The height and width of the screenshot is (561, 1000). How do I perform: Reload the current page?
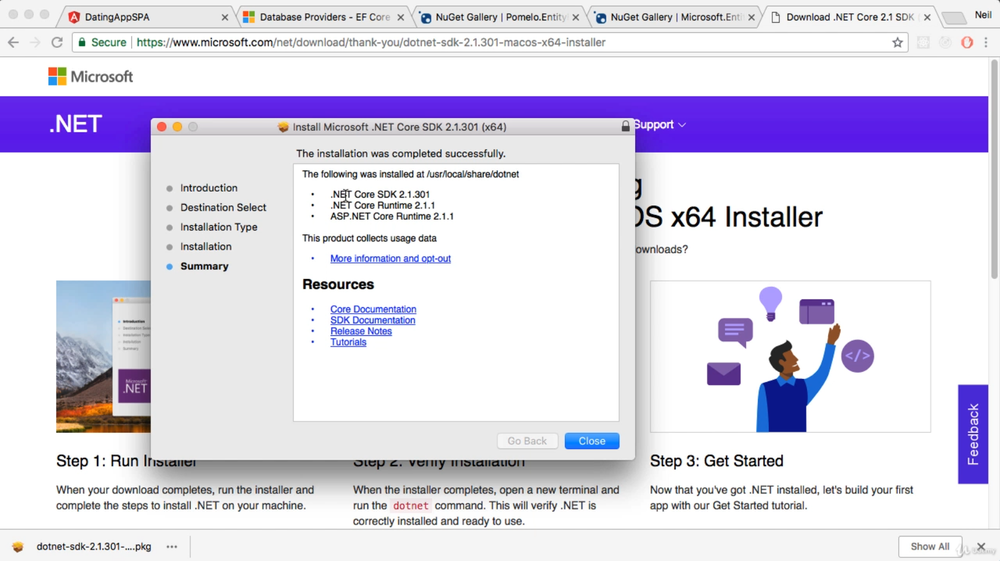pyautogui.click(x=57, y=42)
